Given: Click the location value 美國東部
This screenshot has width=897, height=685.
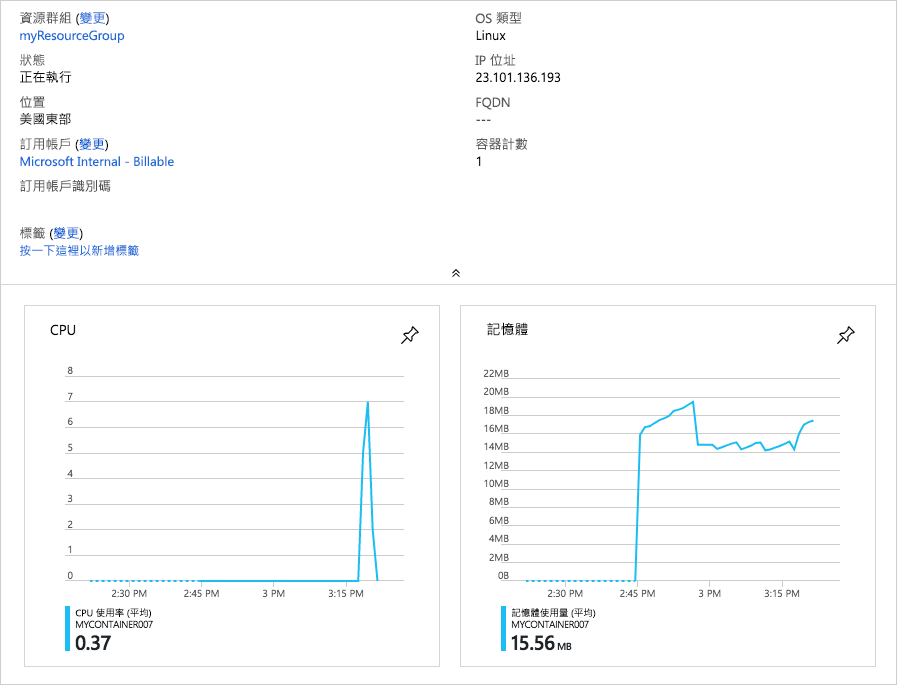Looking at the screenshot, I should coord(46,119).
